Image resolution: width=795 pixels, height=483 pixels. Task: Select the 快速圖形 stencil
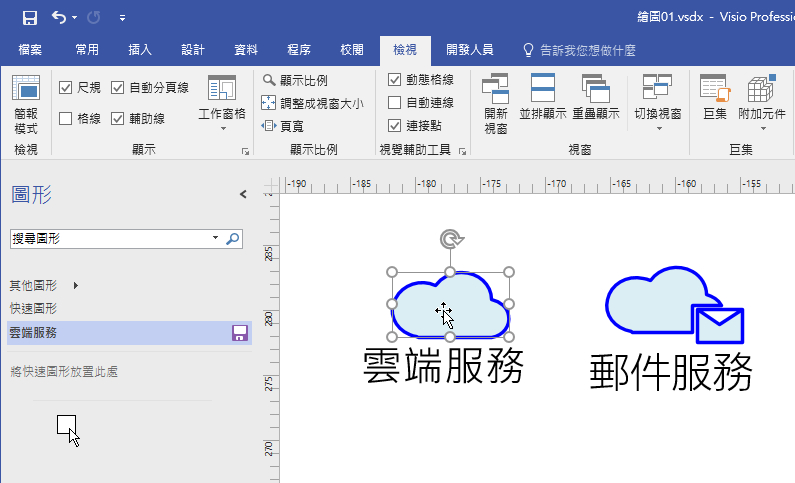pyautogui.click(x=33, y=308)
